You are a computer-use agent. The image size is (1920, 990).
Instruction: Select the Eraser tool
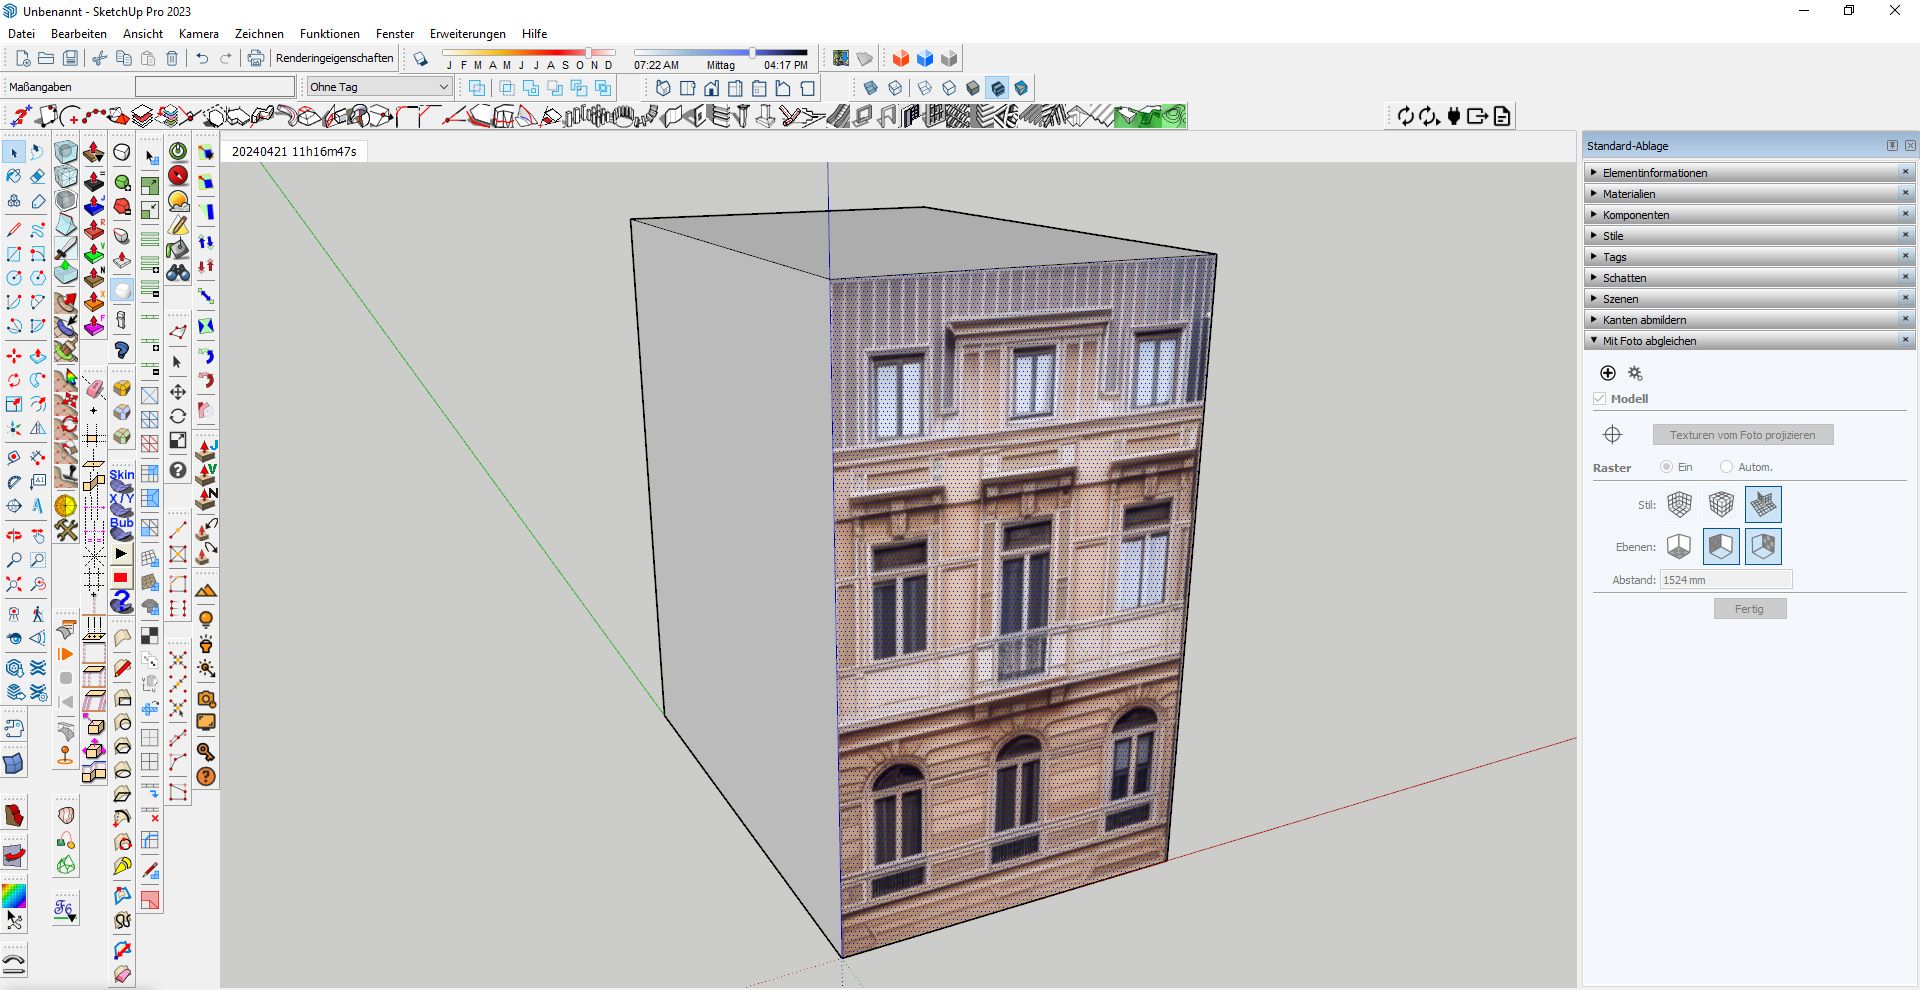(x=37, y=177)
